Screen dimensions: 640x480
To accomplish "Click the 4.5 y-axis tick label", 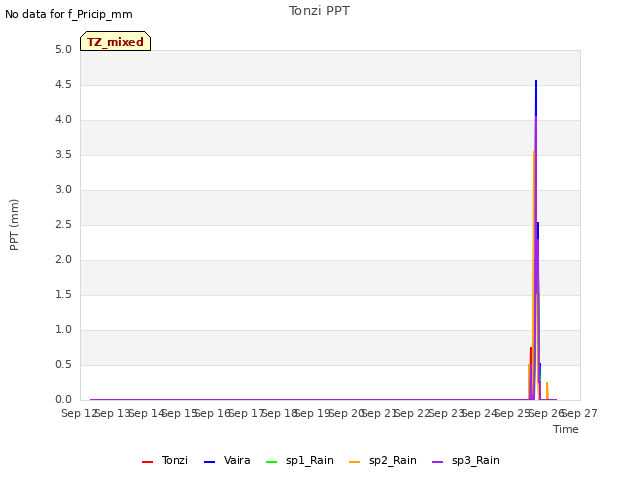I will point(63,85).
